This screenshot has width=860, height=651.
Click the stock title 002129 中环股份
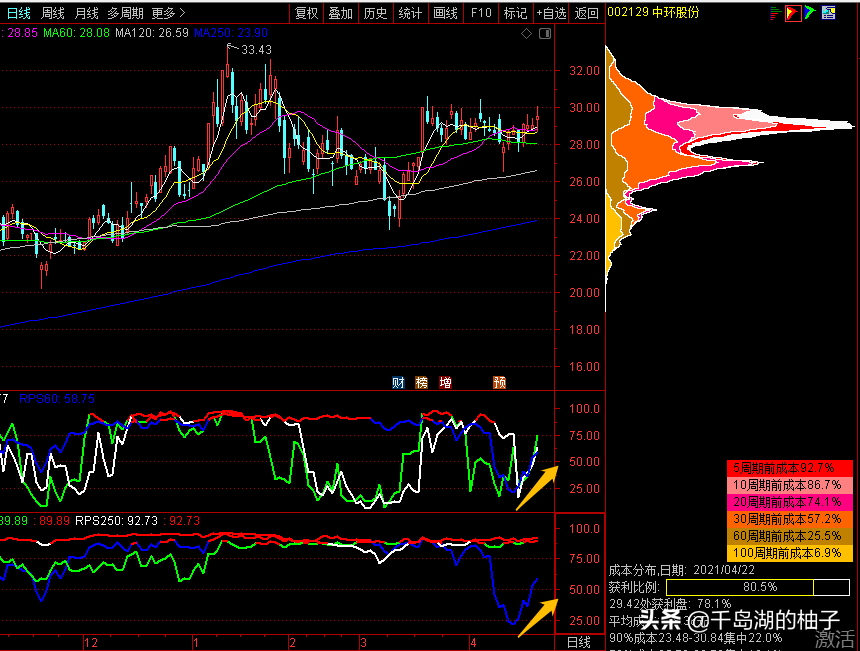[653, 12]
